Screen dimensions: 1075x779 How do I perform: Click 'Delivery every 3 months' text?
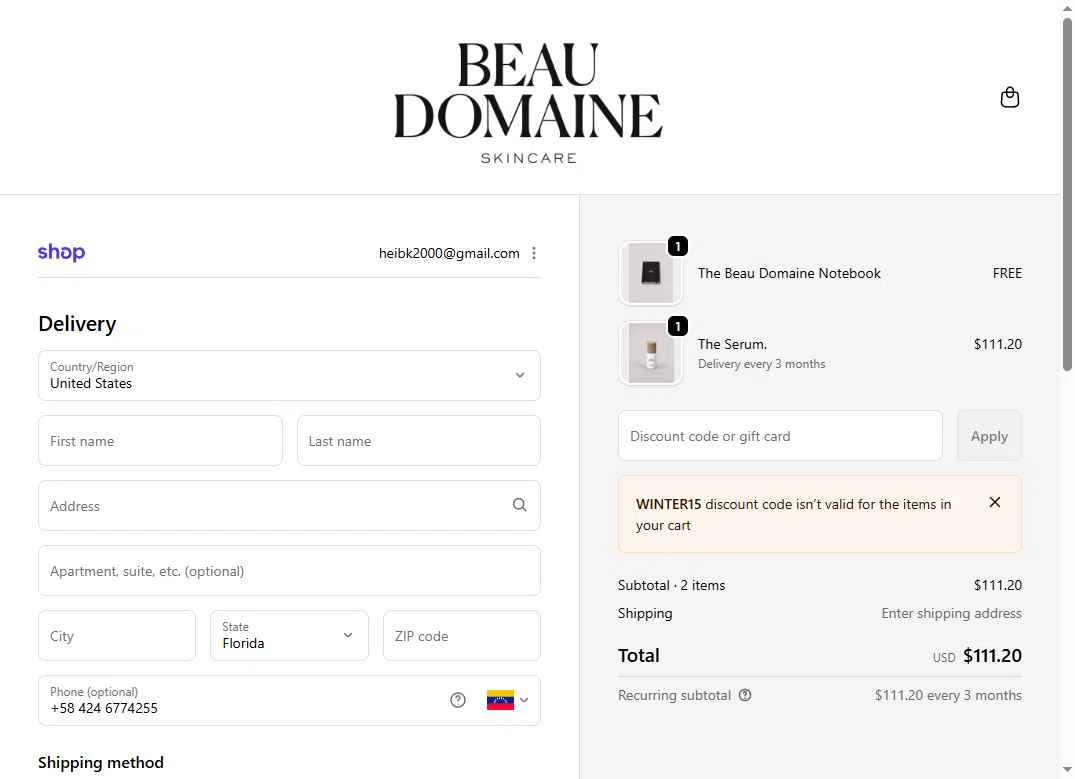point(762,364)
